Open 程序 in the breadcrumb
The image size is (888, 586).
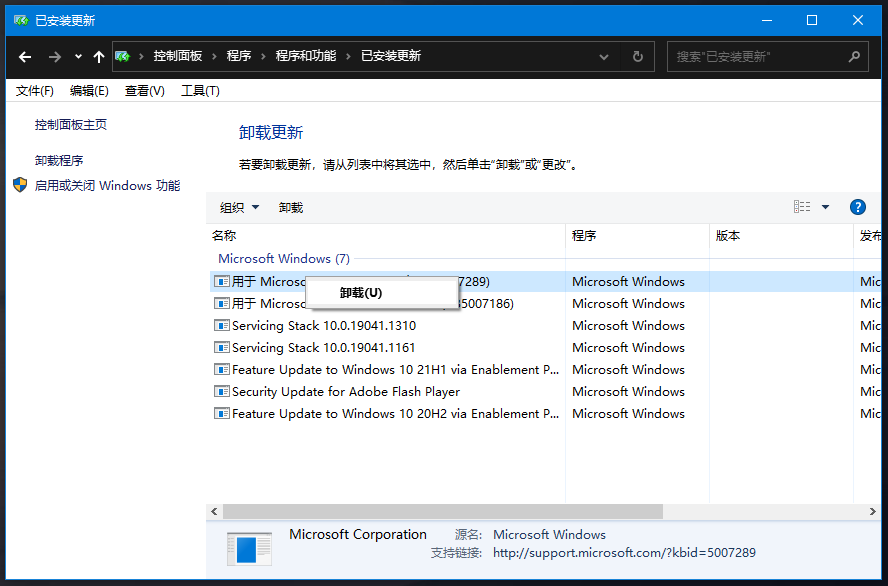238,56
